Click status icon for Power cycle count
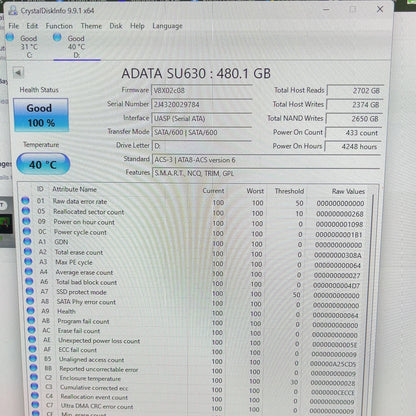Image resolution: width=416 pixels, height=416 pixels. click(27, 231)
